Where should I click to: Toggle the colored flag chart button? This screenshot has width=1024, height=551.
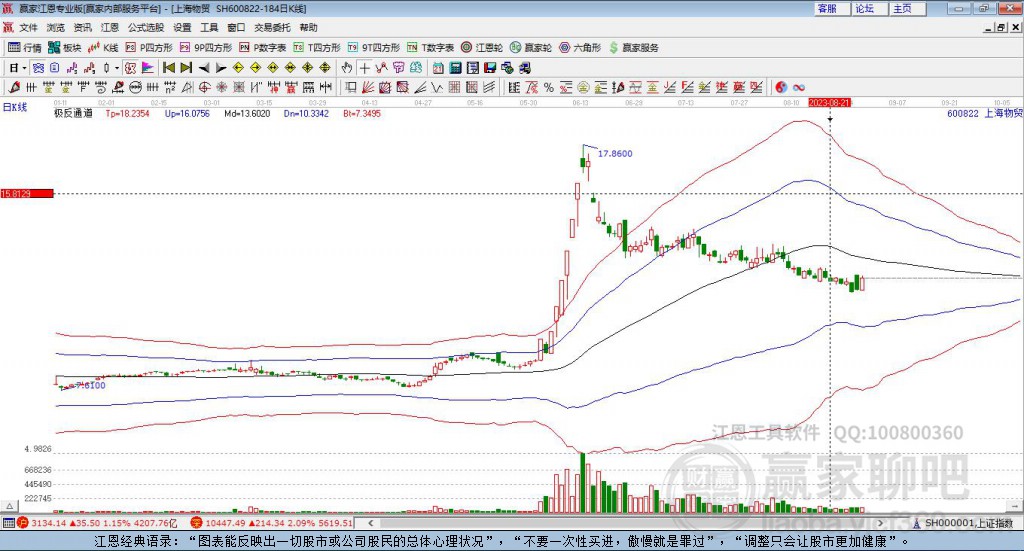pyautogui.click(x=148, y=68)
